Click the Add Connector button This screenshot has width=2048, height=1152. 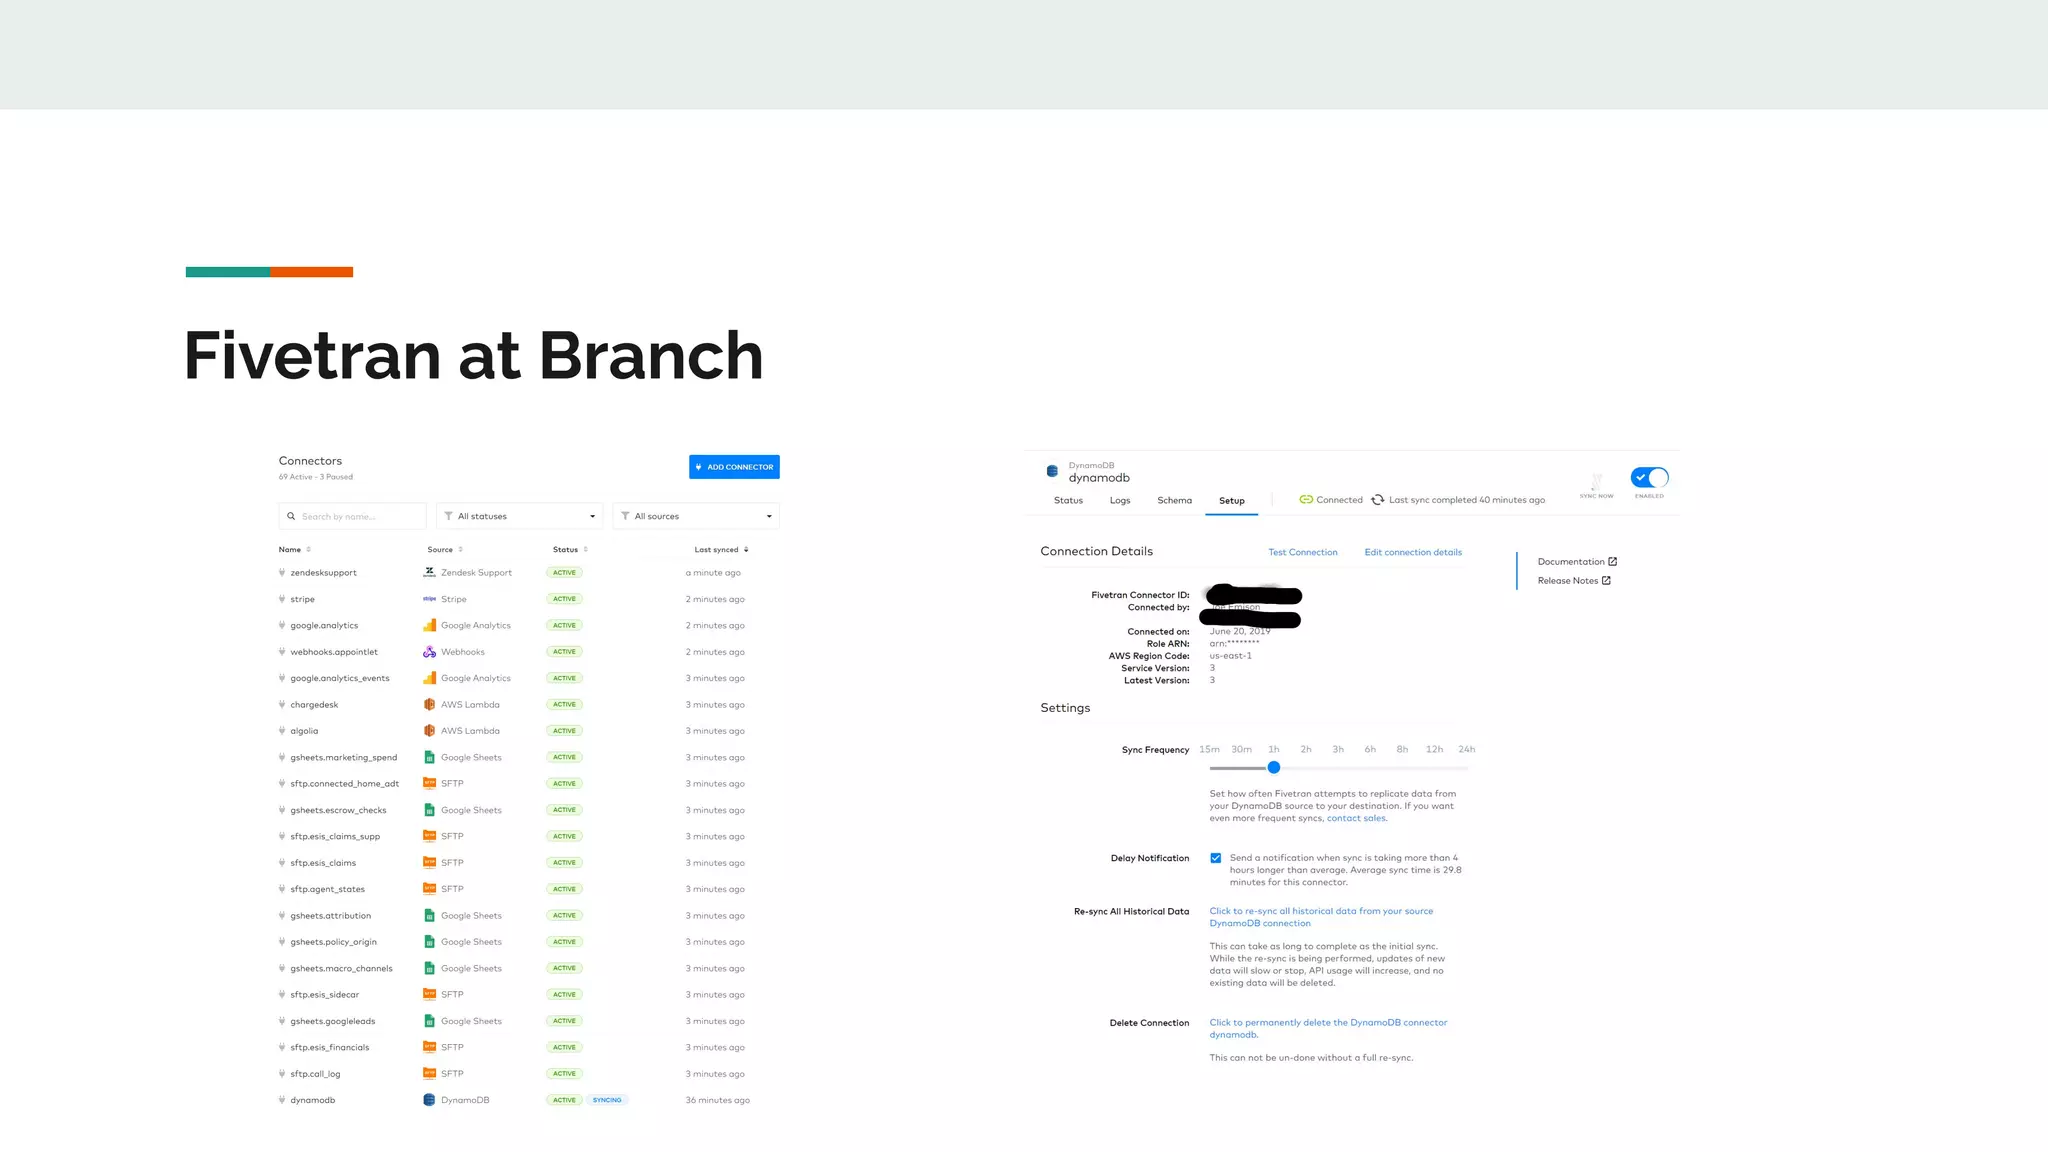[x=734, y=467]
